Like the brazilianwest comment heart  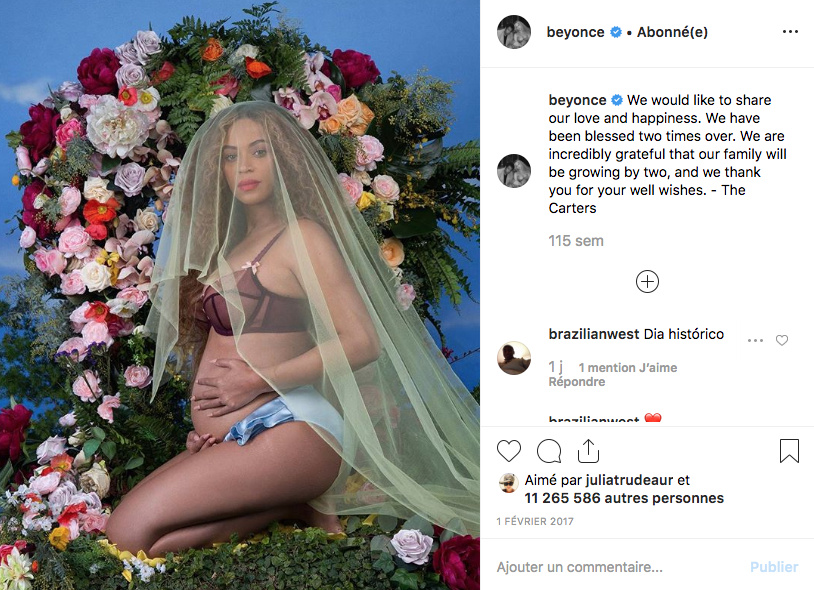point(782,340)
